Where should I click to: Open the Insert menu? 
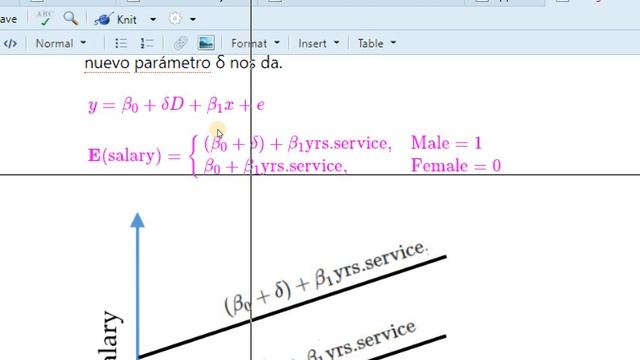click(318, 43)
